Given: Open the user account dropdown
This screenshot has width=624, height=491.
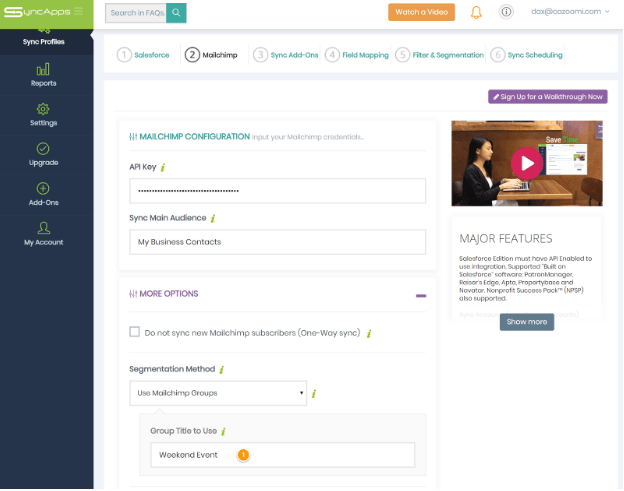Looking at the screenshot, I should click(x=570, y=12).
